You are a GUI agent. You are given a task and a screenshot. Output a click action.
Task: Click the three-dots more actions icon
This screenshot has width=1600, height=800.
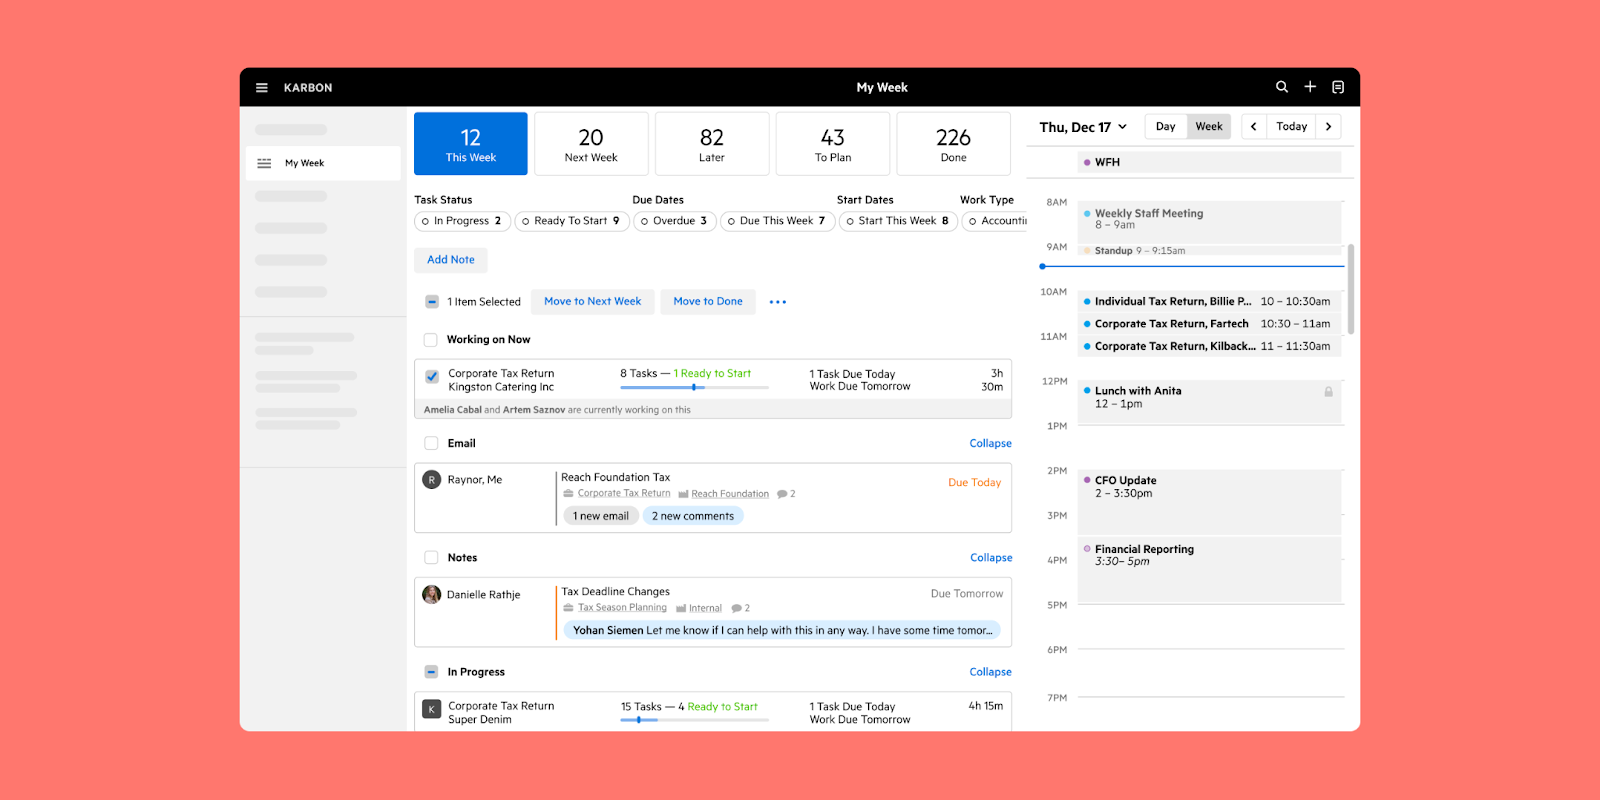click(x=778, y=302)
